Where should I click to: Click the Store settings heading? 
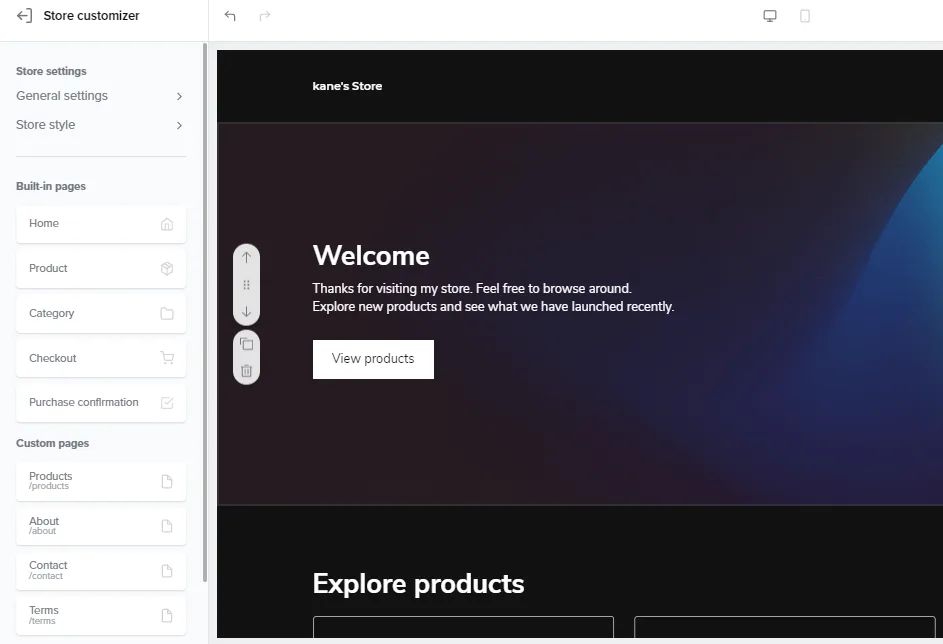click(51, 71)
